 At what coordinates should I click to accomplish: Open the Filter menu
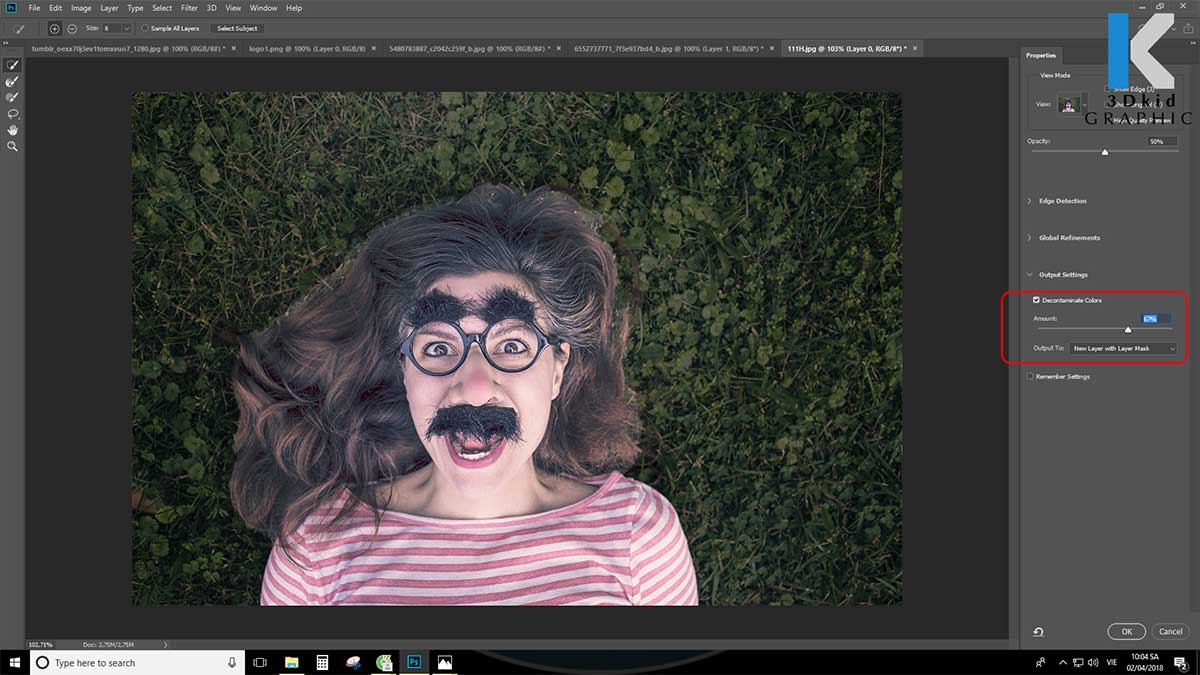tap(189, 8)
